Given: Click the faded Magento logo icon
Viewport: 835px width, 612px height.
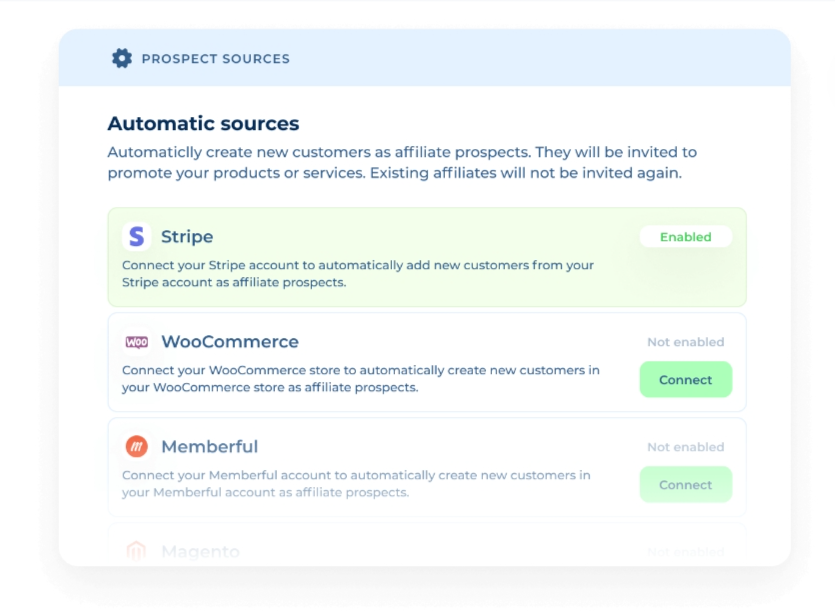Looking at the screenshot, I should pos(136,551).
